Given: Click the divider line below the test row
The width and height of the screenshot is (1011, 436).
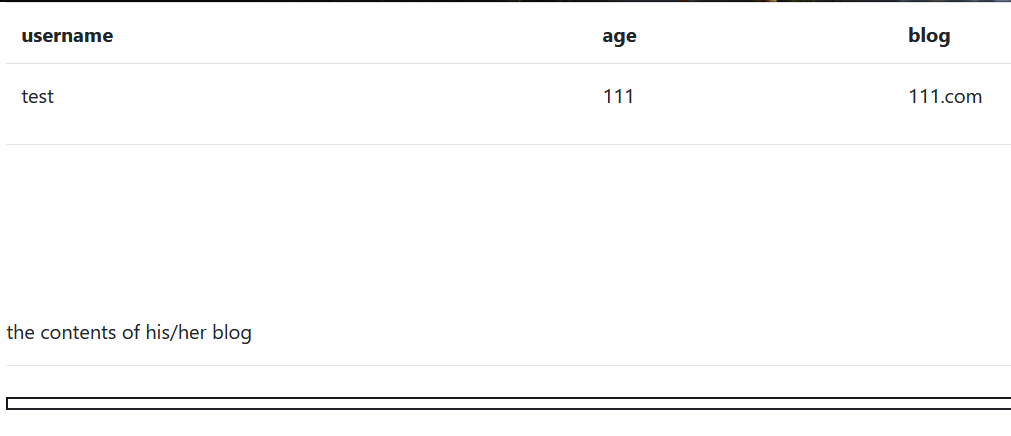Looking at the screenshot, I should [509, 144].
